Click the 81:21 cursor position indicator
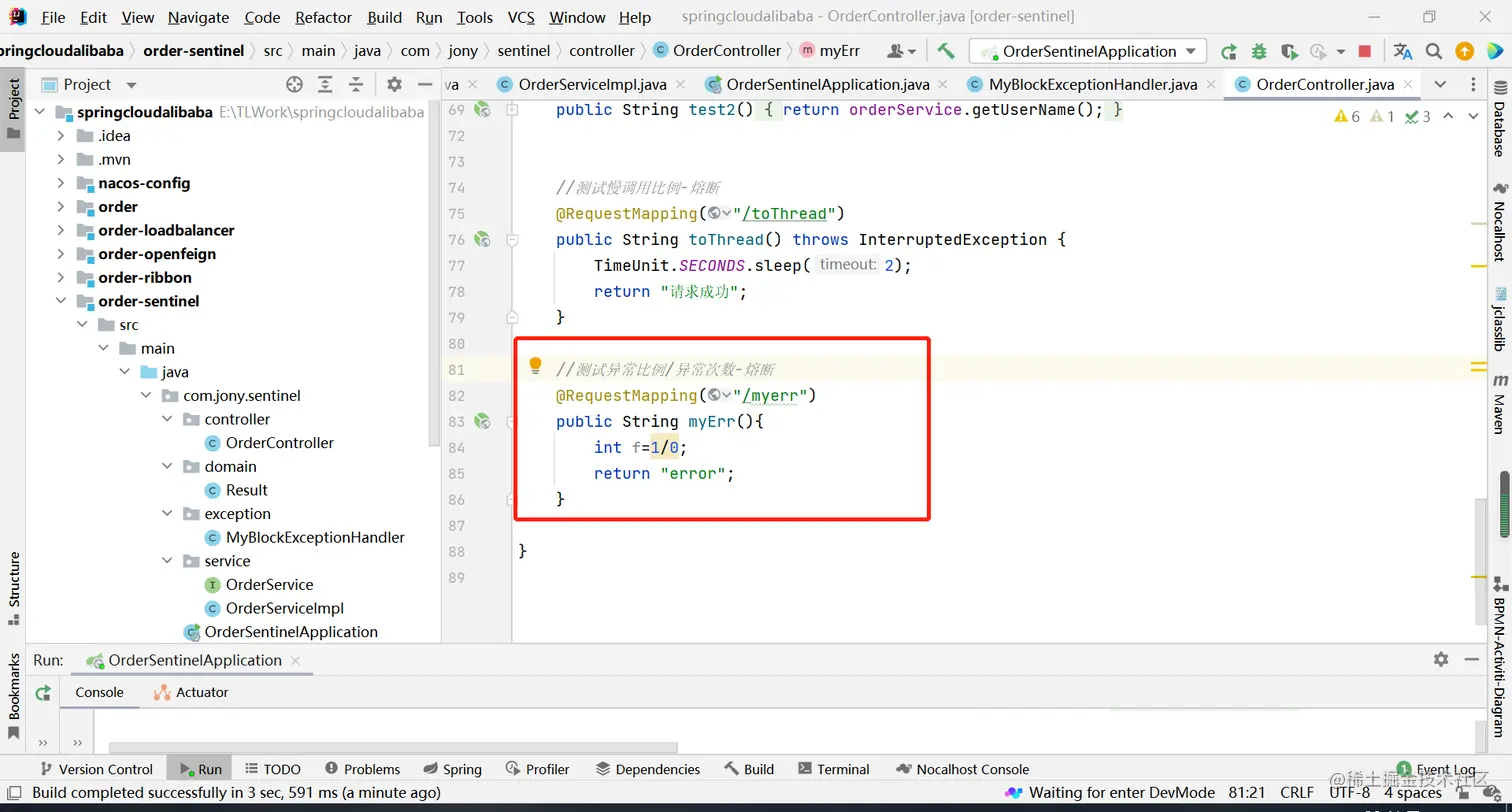1512x812 pixels. 1246,793
